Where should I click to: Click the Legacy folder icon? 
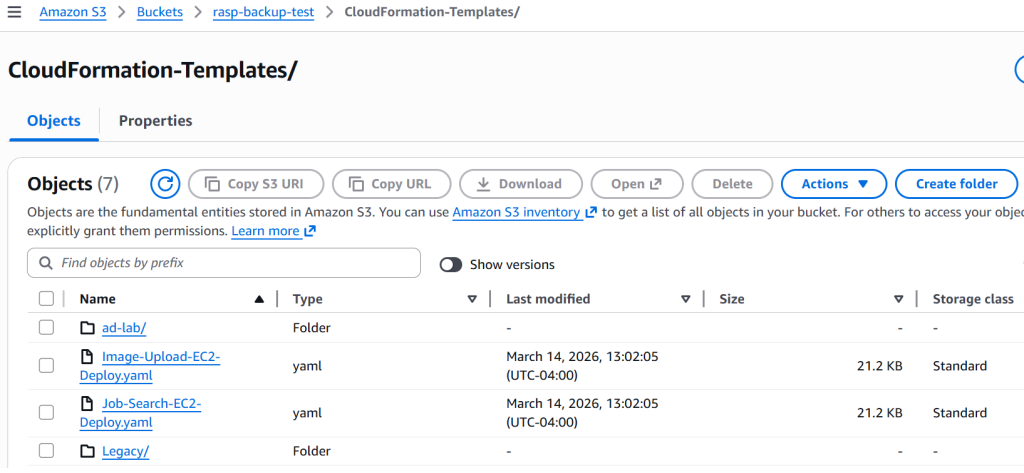pyautogui.click(x=87, y=451)
